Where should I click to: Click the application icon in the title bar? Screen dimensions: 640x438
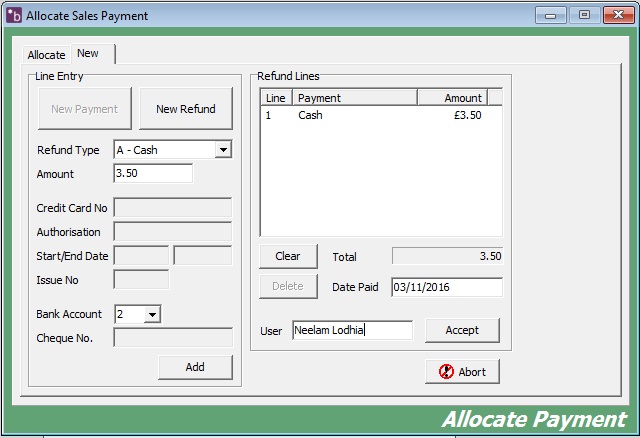tap(14, 16)
